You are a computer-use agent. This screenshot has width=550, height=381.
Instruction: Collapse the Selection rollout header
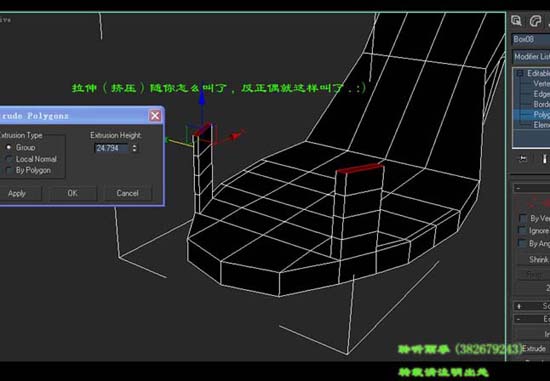tap(532, 188)
